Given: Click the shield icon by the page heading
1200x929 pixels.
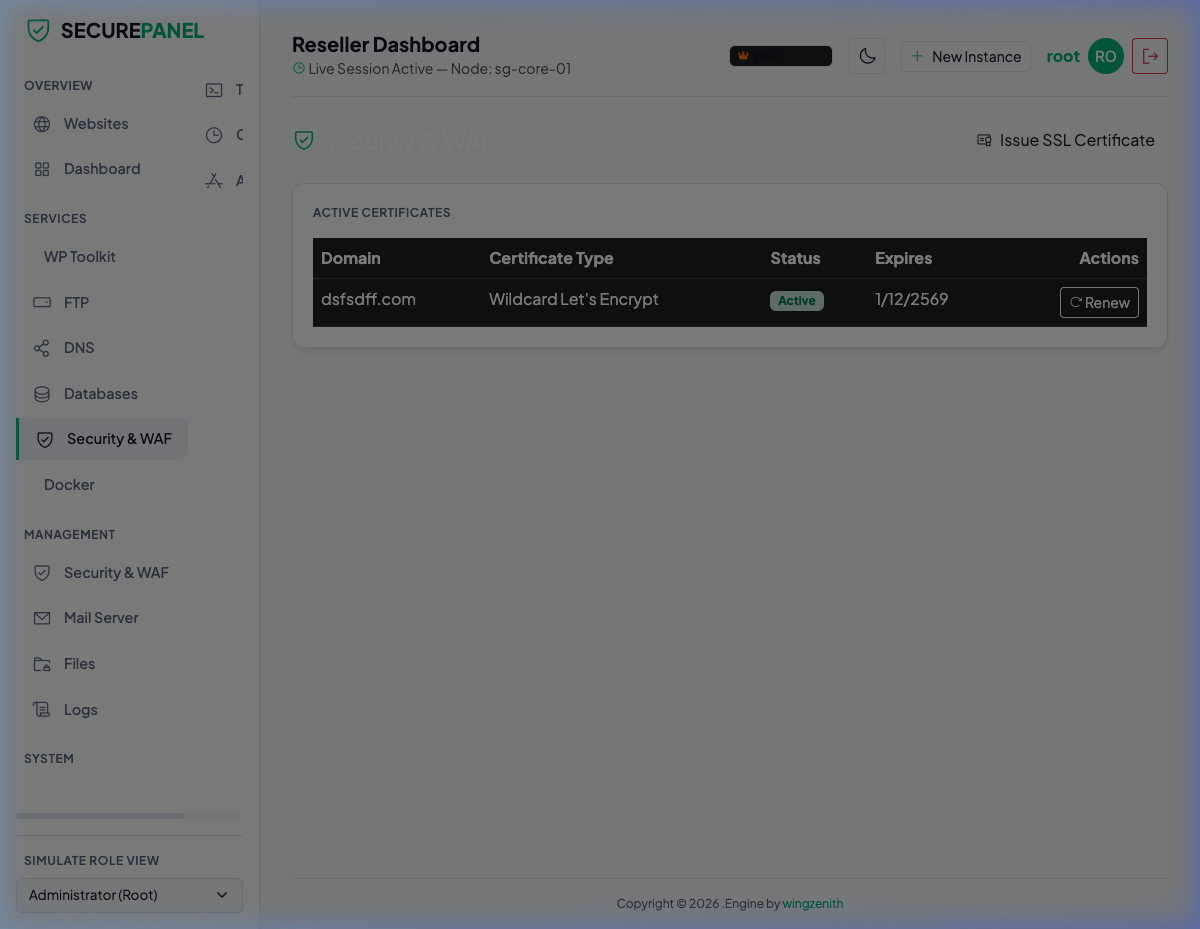Looking at the screenshot, I should [304, 140].
